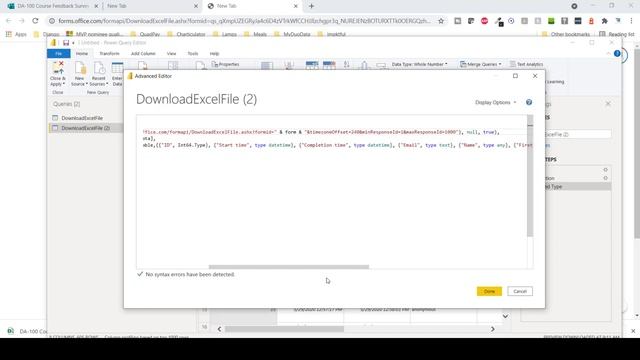Click the Properties ribbon button

click(x=225, y=64)
